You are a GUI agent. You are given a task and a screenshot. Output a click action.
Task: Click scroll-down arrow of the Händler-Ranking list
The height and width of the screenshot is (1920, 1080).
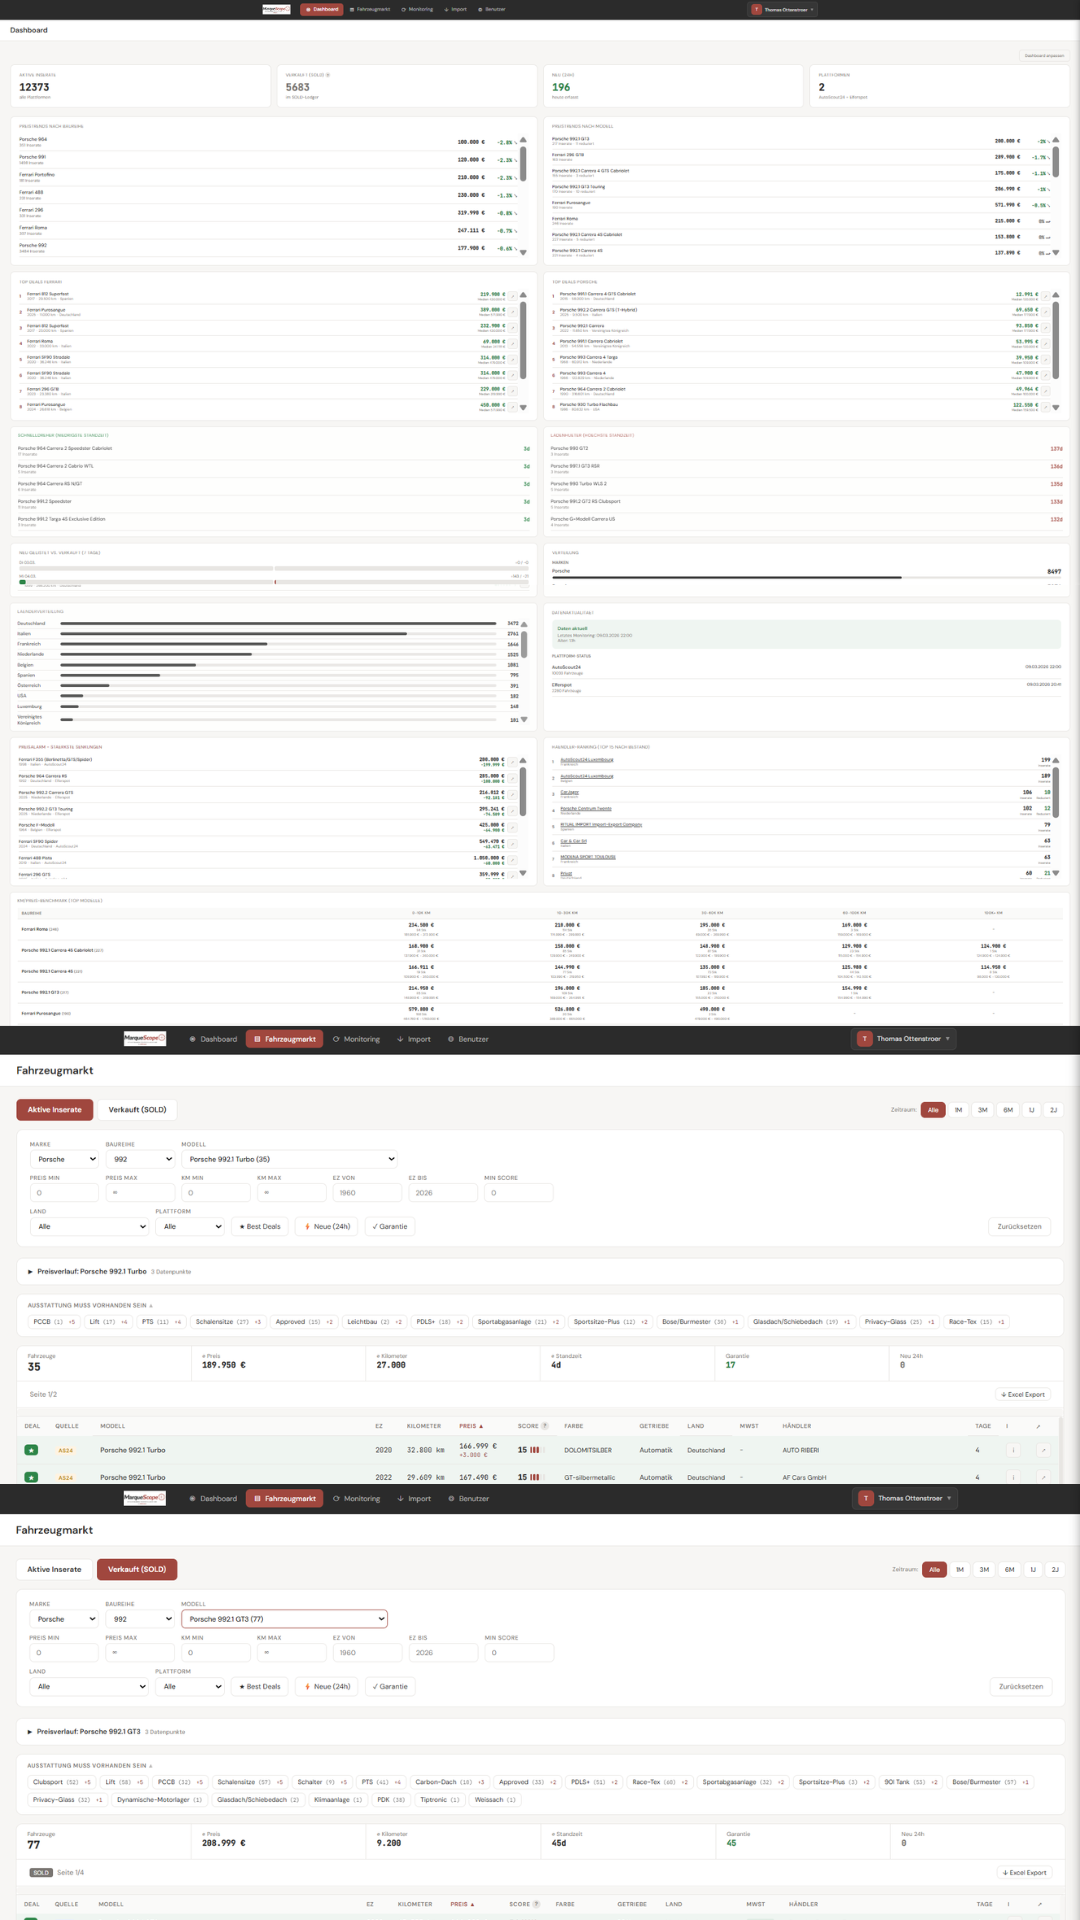coord(1055,873)
